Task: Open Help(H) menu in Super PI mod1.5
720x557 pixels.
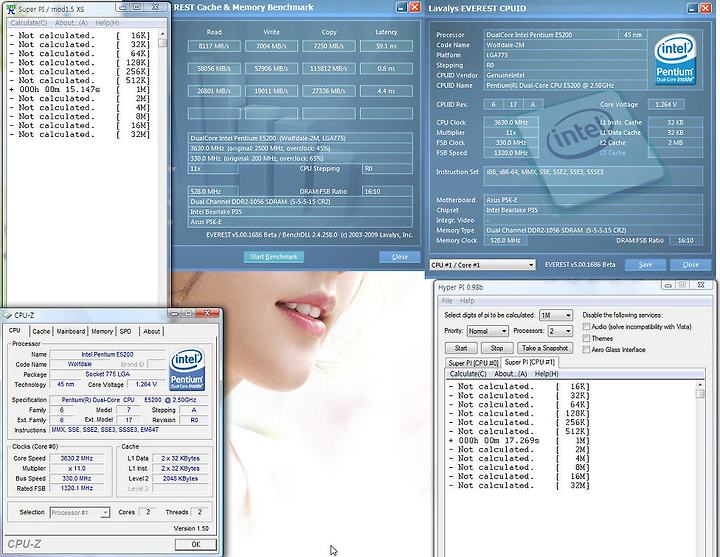Action: click(107, 23)
